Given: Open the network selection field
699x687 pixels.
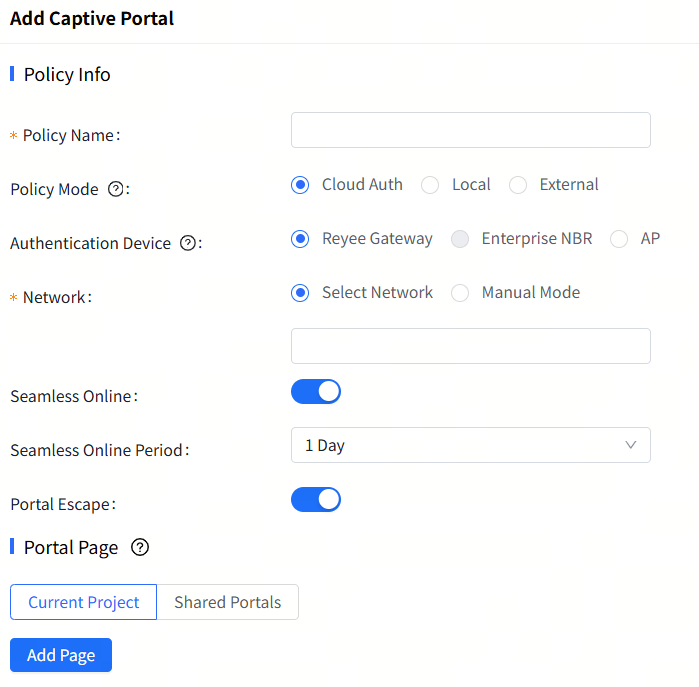Looking at the screenshot, I should [470, 346].
